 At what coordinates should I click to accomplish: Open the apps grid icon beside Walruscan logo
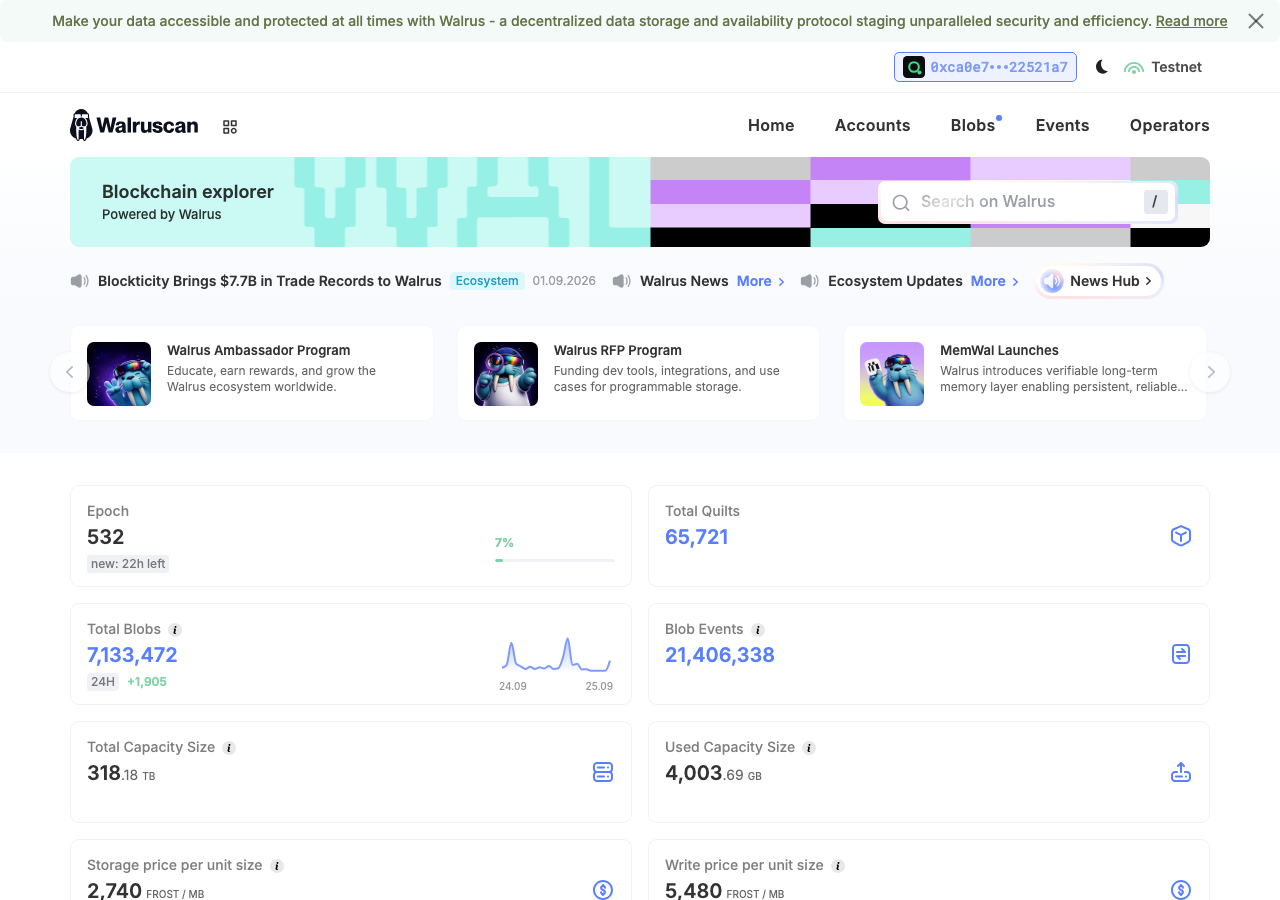pyautogui.click(x=230, y=127)
